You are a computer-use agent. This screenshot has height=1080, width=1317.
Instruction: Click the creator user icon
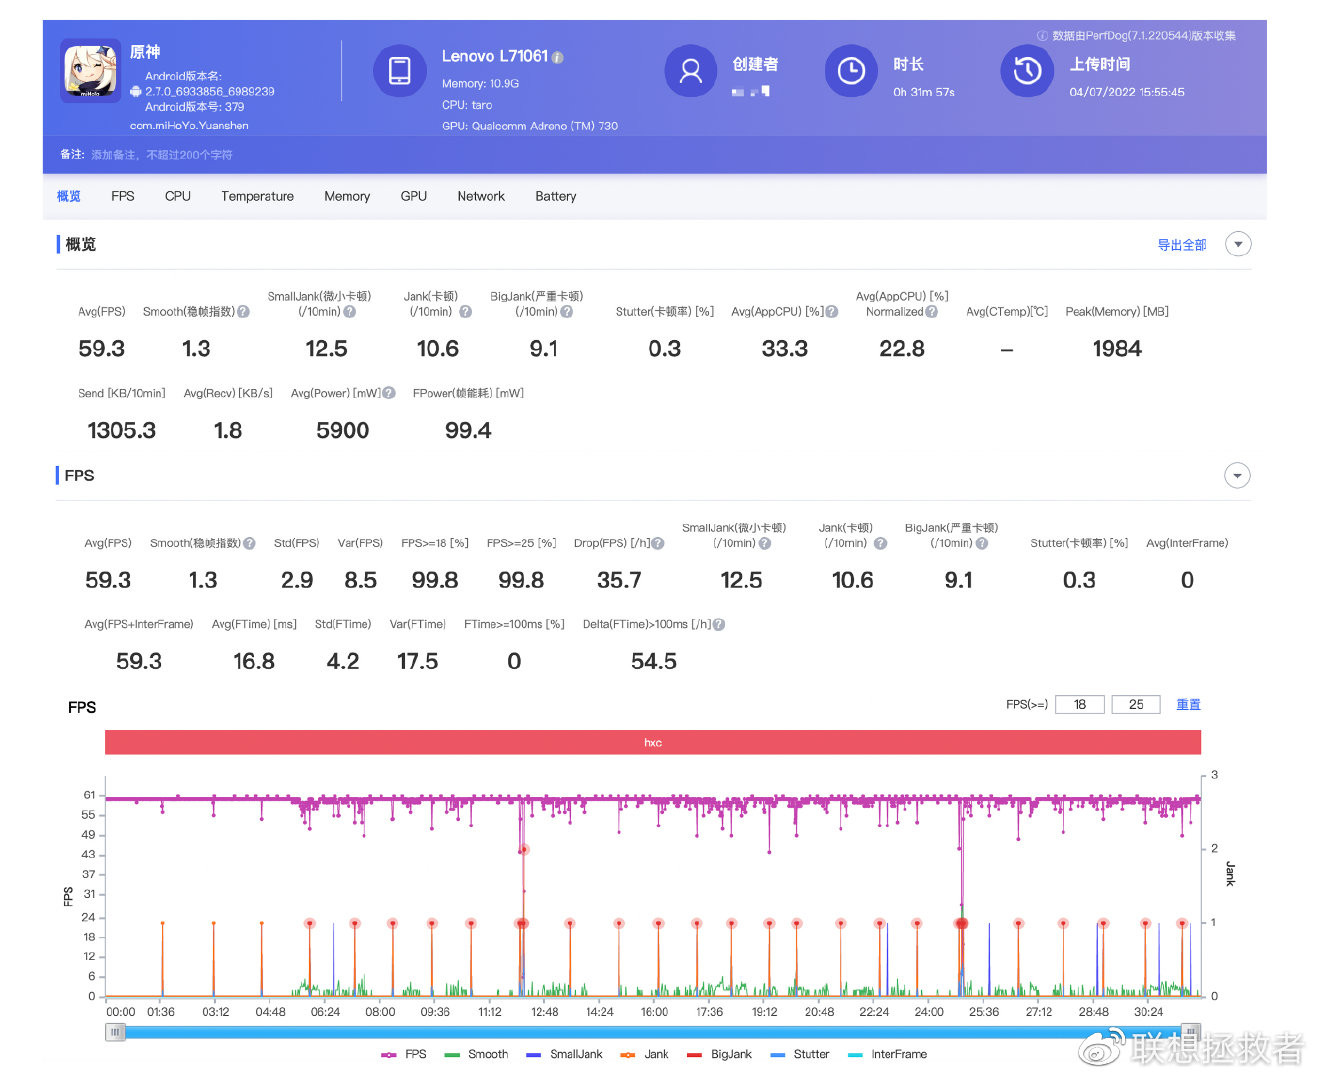tap(691, 71)
